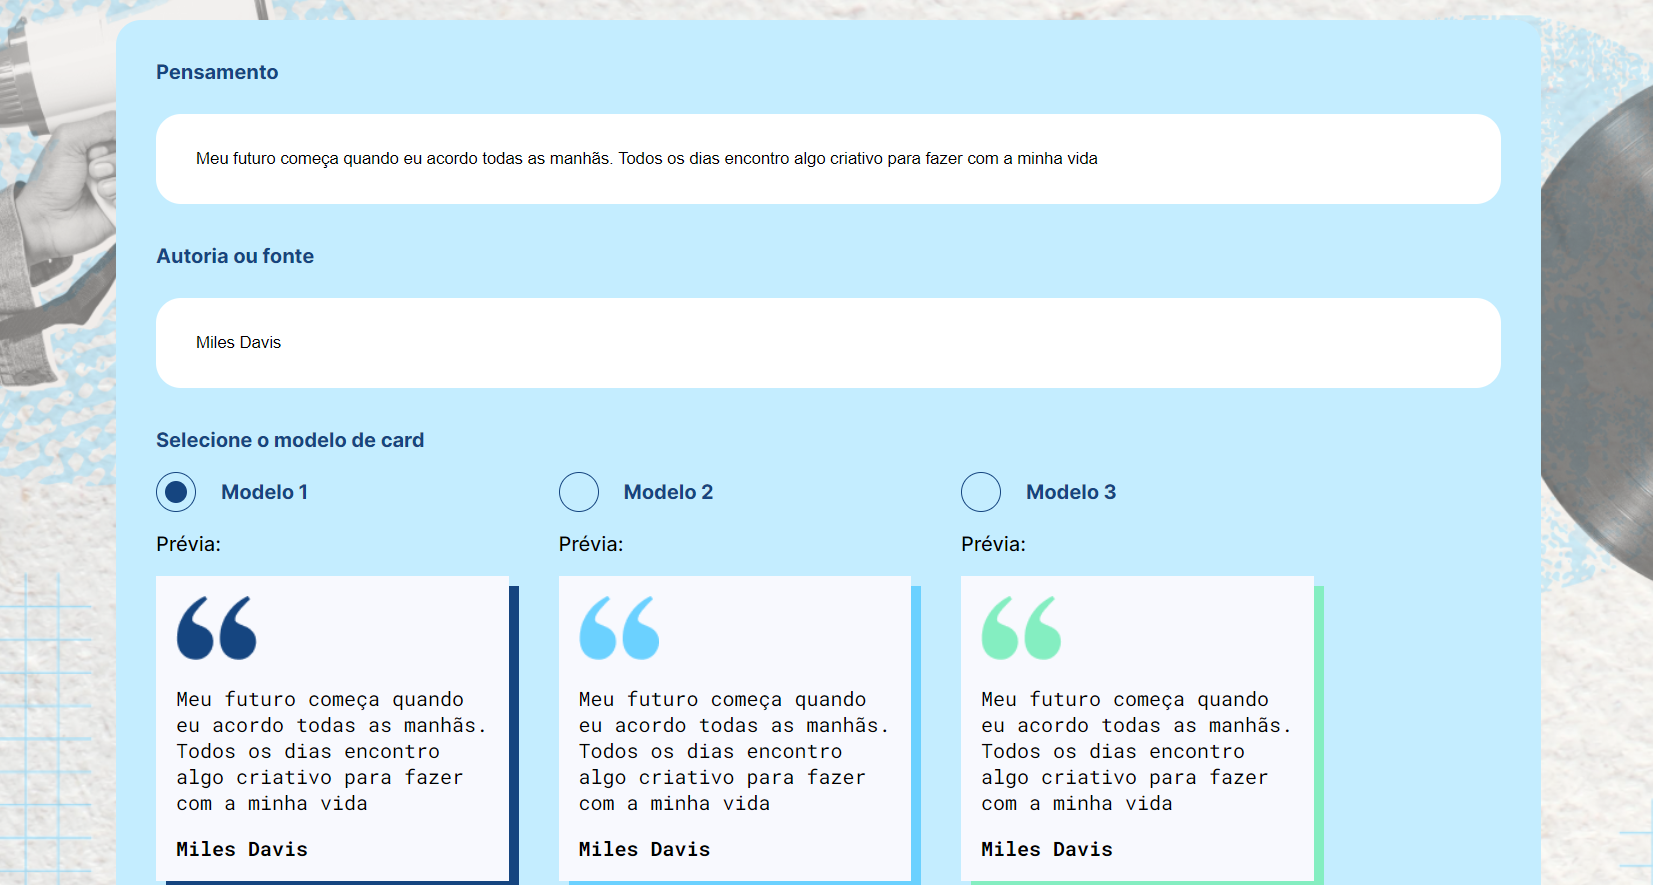
Task: Select the Modelo 1 radio button
Action: coord(176,492)
